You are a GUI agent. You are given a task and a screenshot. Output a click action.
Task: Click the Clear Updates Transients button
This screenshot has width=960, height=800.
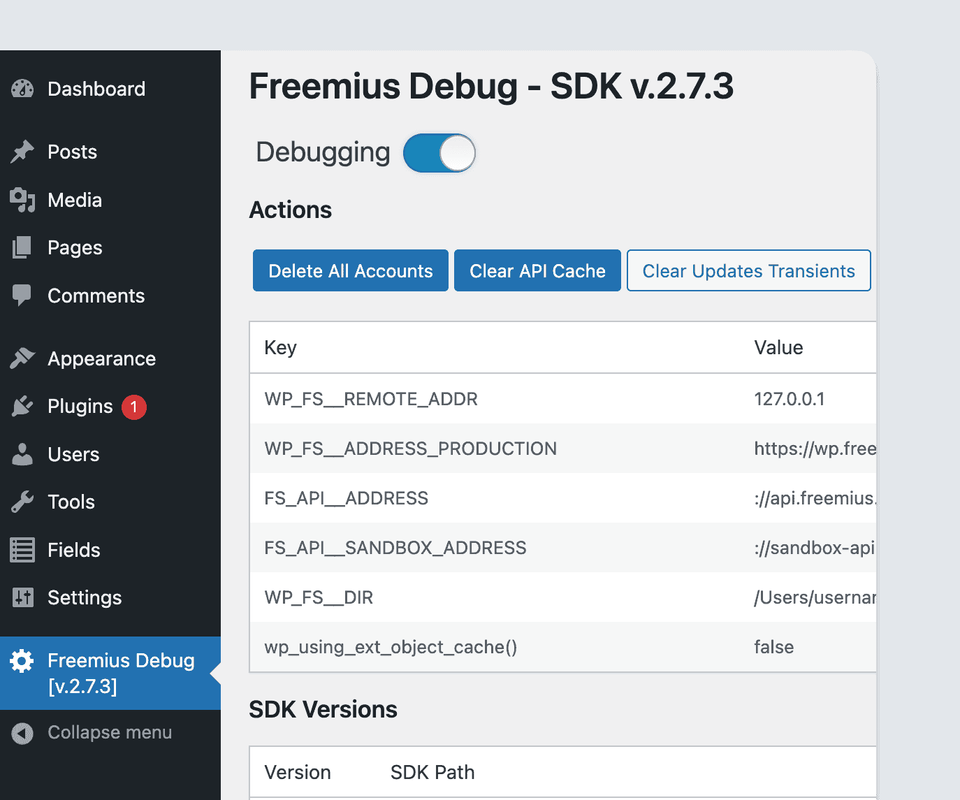pyautogui.click(x=748, y=271)
